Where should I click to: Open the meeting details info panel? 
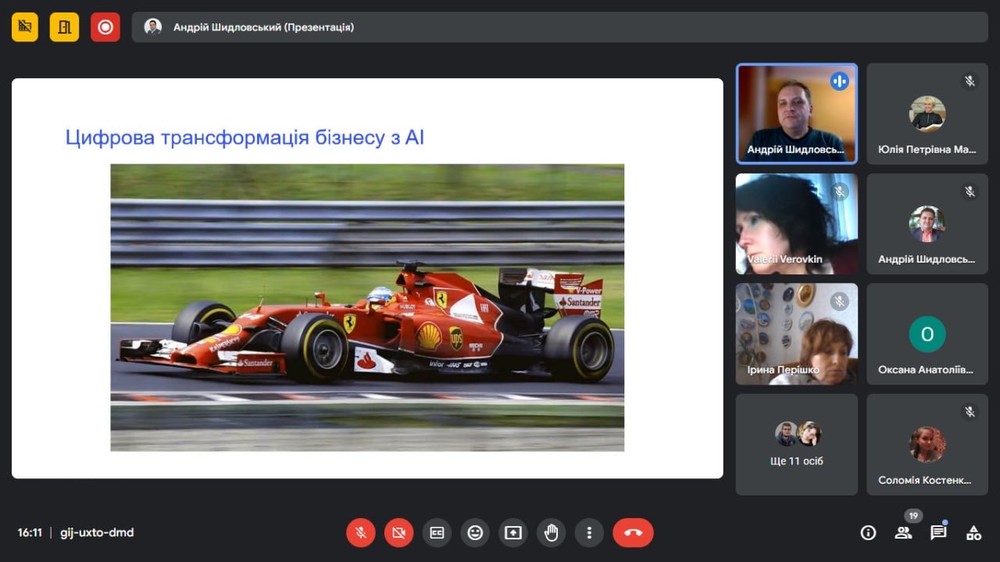pos(868,533)
